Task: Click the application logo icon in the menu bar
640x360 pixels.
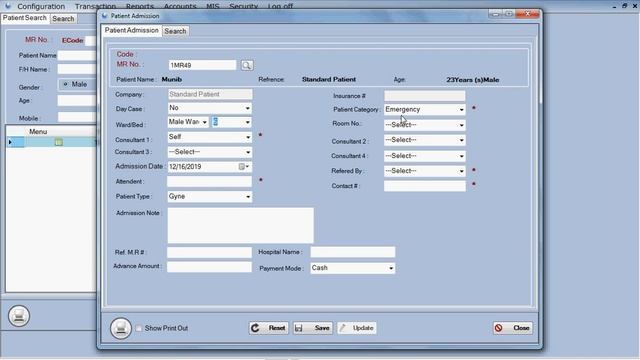Action: coord(8,6)
